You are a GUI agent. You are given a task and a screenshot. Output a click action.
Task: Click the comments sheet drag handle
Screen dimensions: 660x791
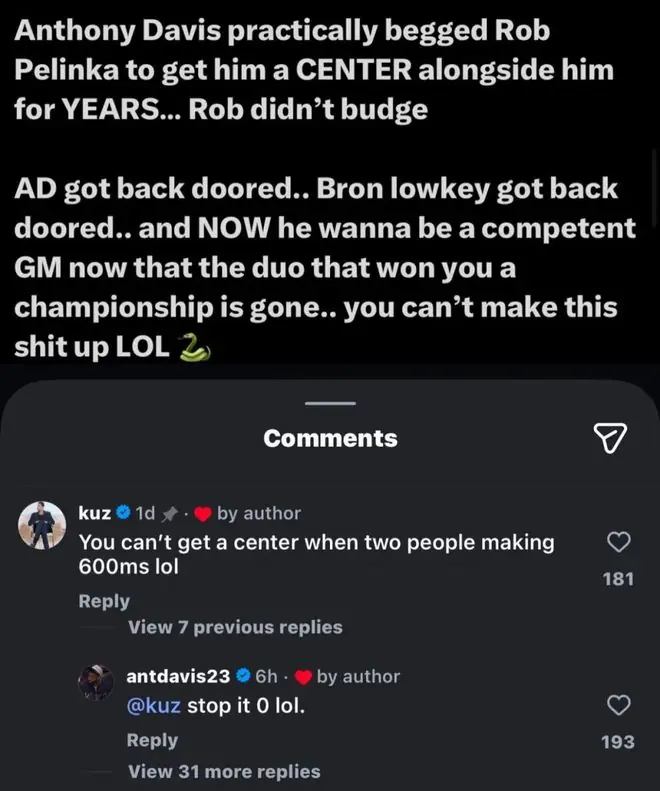(x=331, y=404)
